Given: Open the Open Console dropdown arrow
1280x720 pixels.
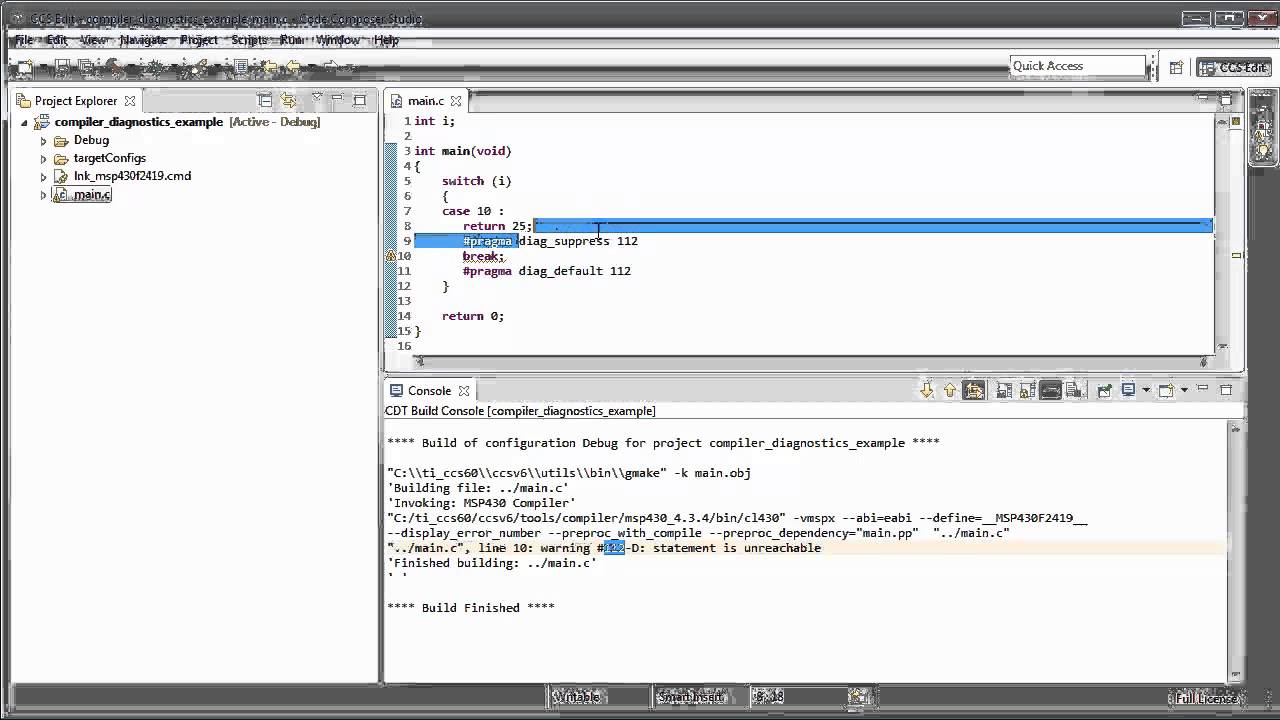Looking at the screenshot, I should tap(1184, 390).
